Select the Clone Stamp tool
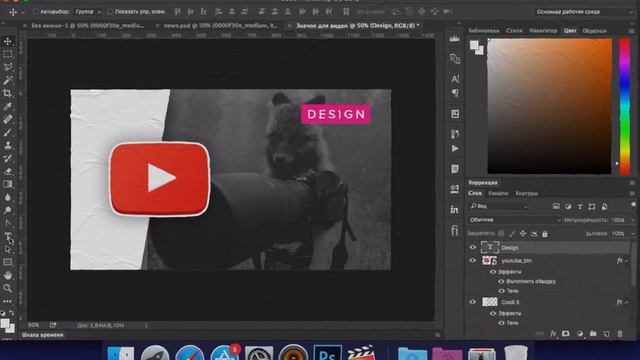The height and width of the screenshot is (360, 640). point(7,145)
